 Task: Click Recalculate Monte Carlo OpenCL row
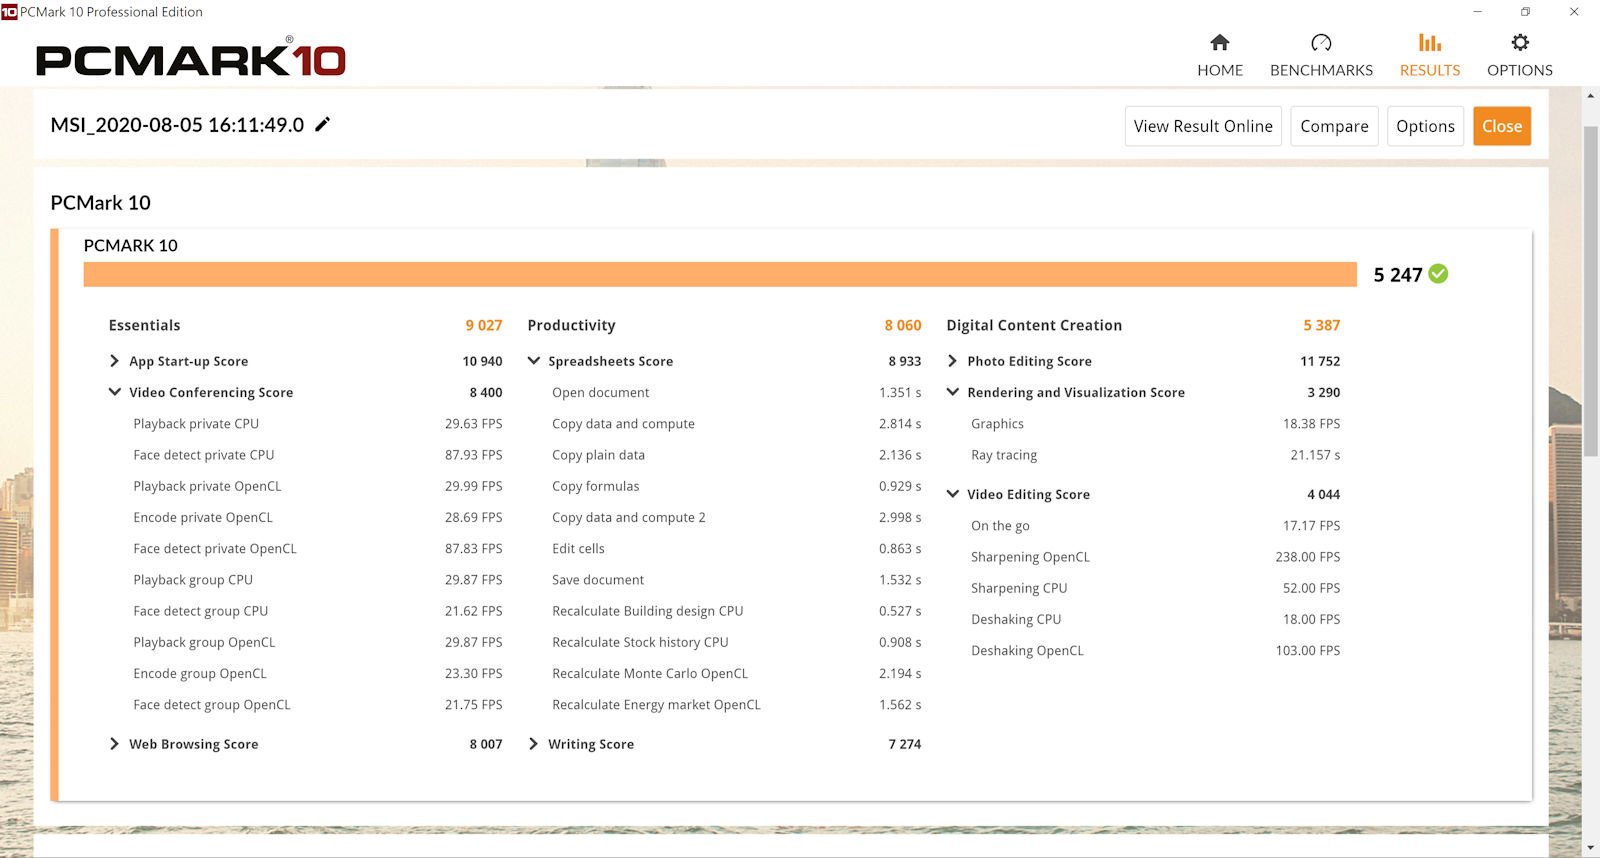737,674
